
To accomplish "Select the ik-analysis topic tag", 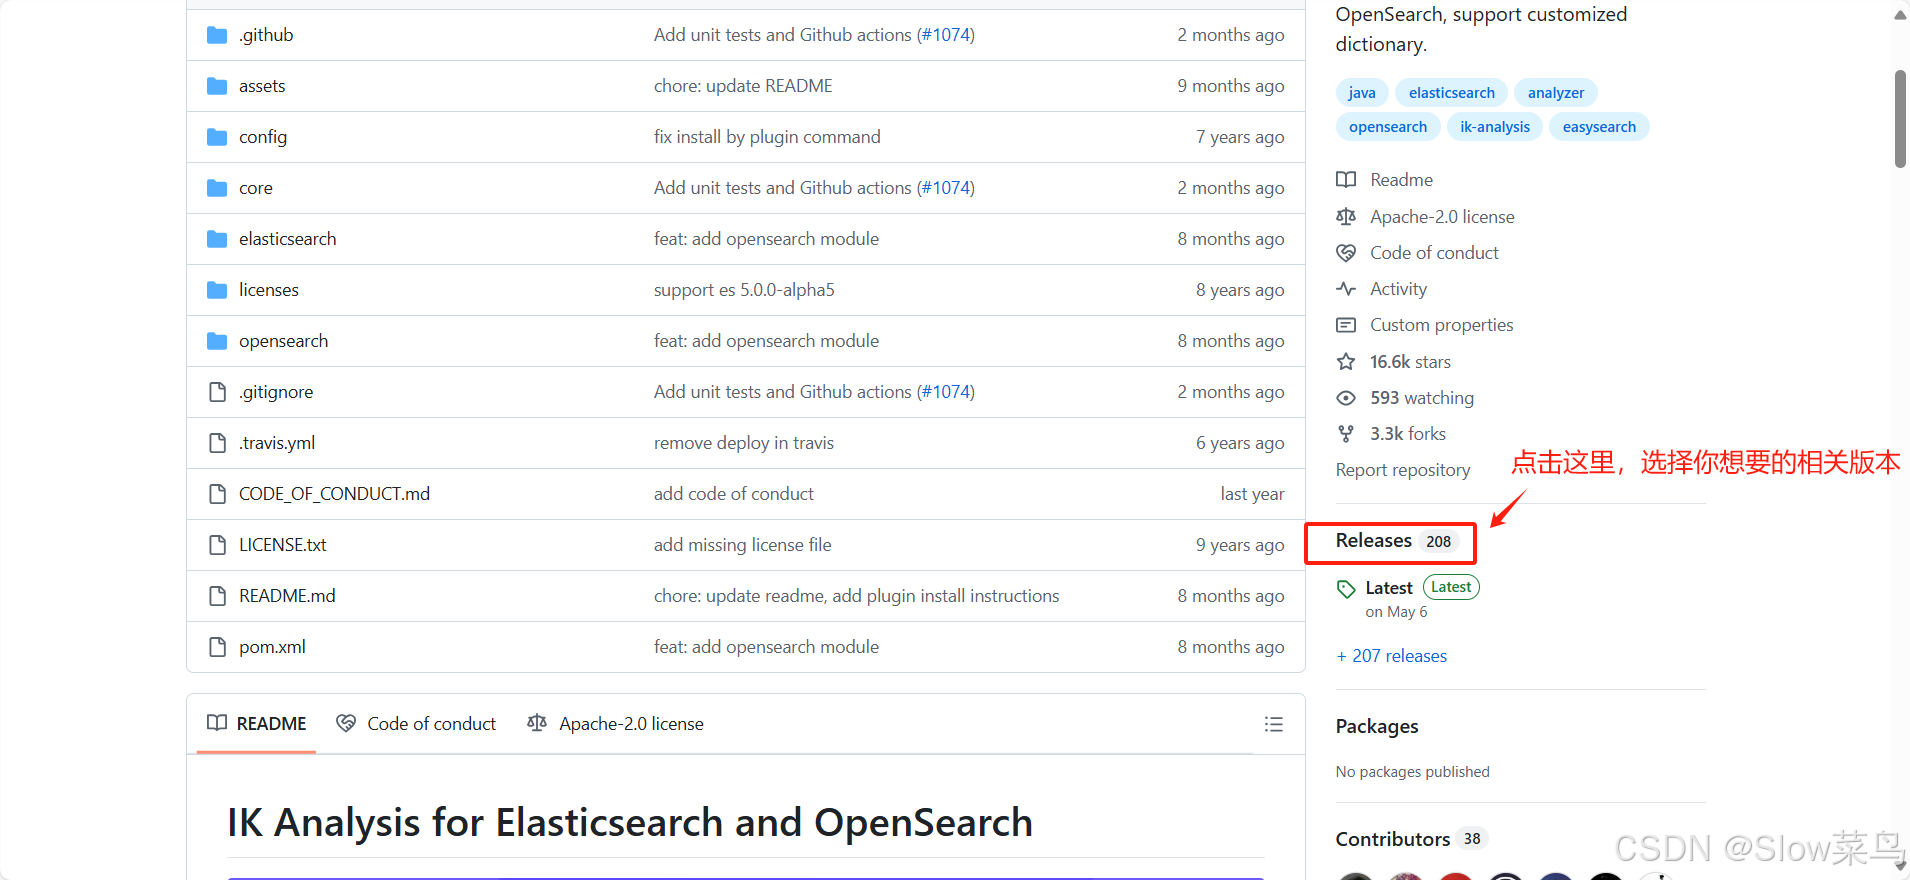I will (1494, 127).
